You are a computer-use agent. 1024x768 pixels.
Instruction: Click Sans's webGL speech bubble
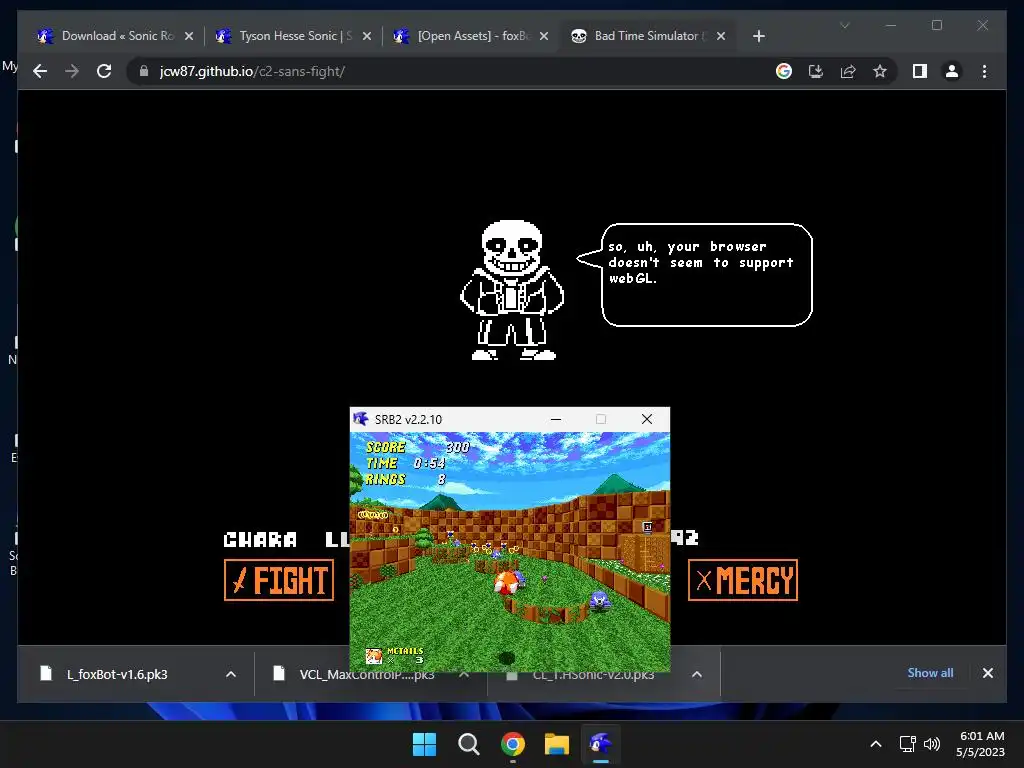click(x=696, y=275)
